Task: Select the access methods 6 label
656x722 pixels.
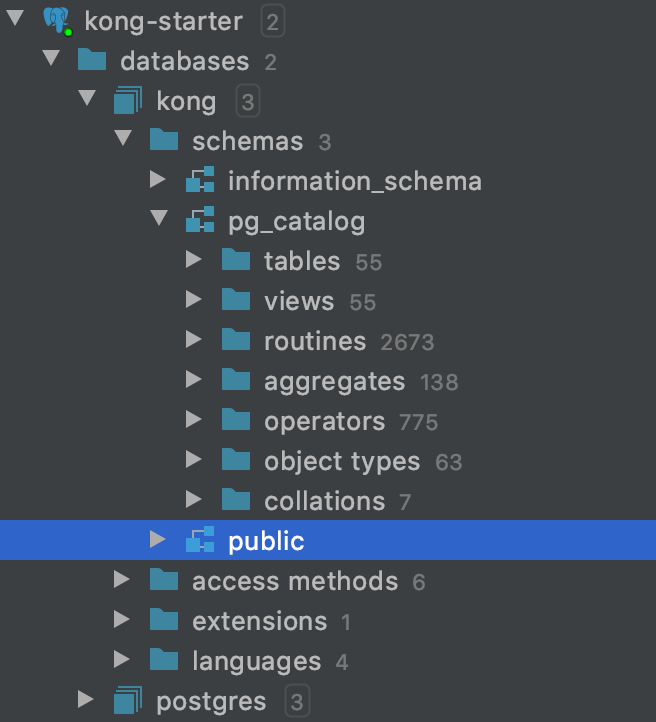Action: (x=308, y=582)
